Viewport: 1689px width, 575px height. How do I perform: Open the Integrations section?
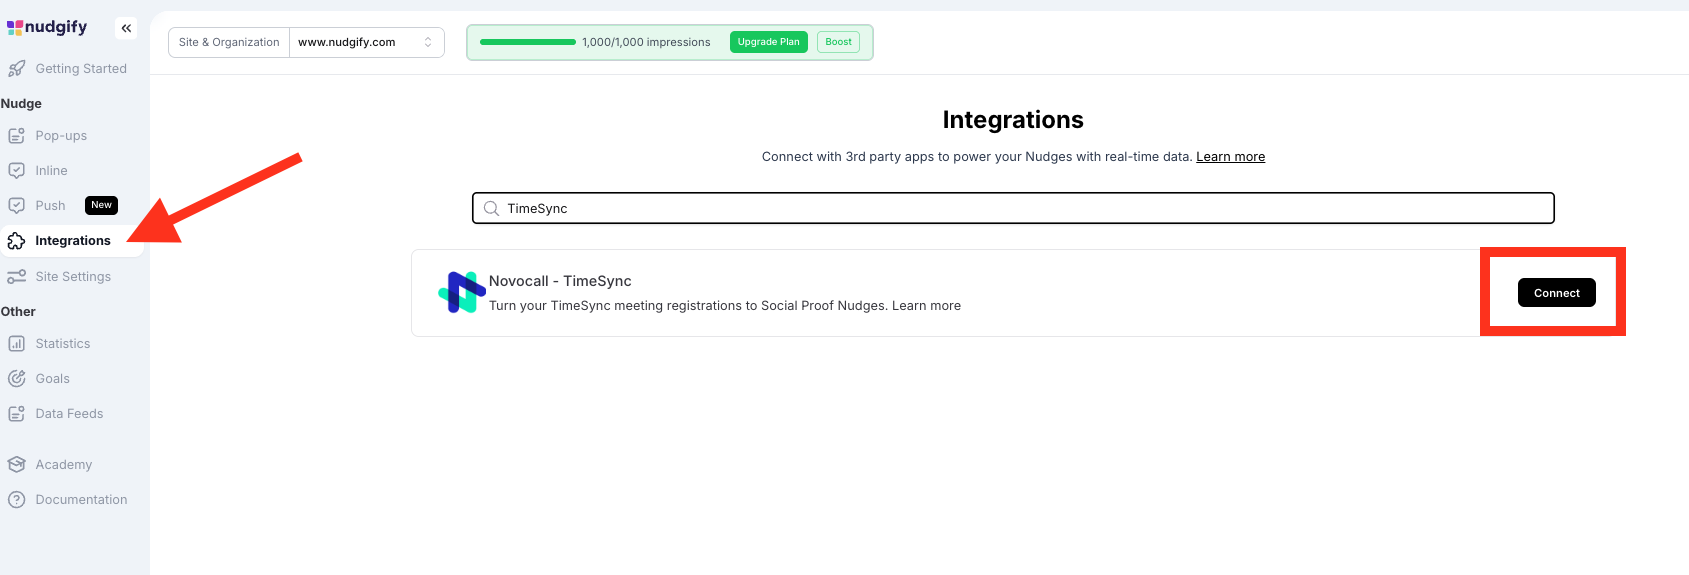pos(73,241)
